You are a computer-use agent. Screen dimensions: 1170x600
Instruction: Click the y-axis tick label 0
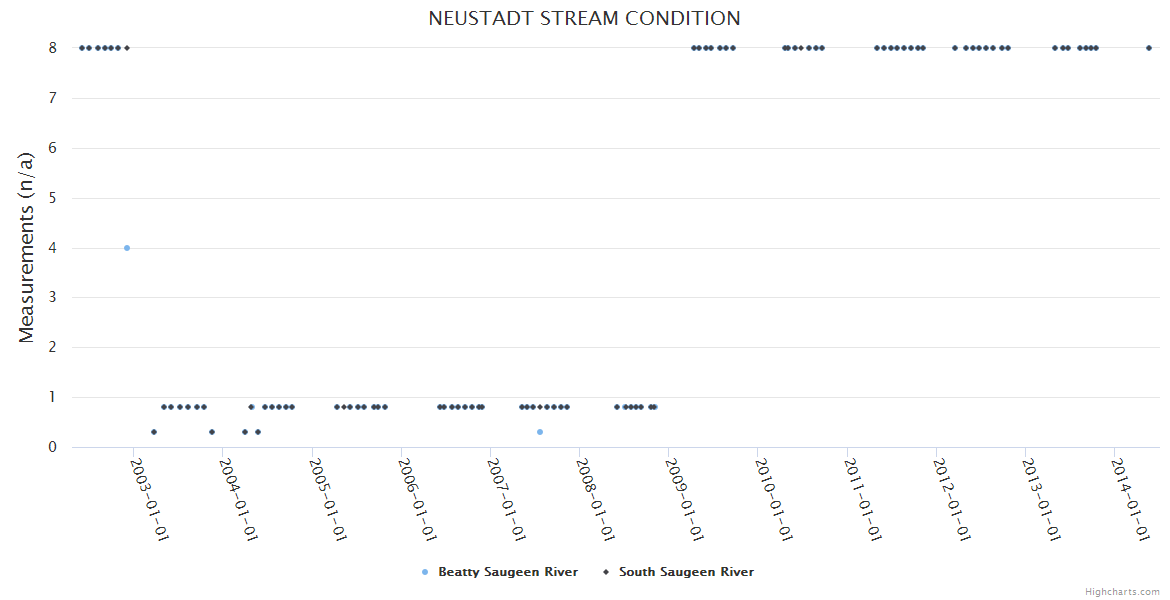point(52,447)
